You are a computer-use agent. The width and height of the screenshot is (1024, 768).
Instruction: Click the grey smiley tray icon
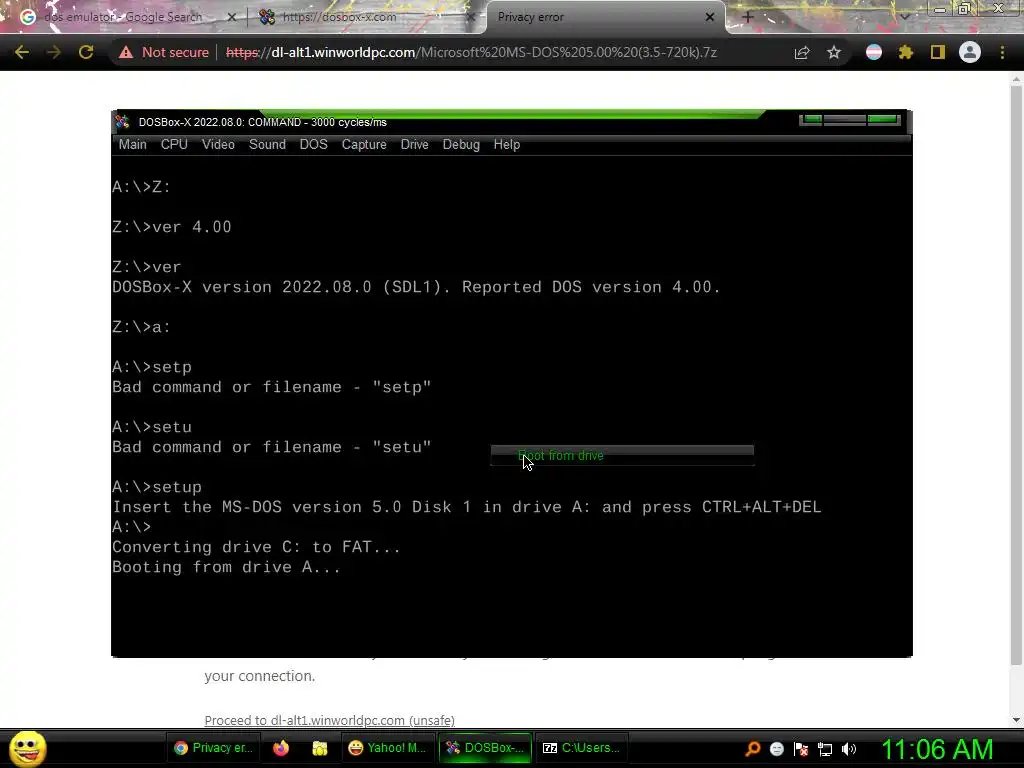pyautogui.click(x=776, y=748)
